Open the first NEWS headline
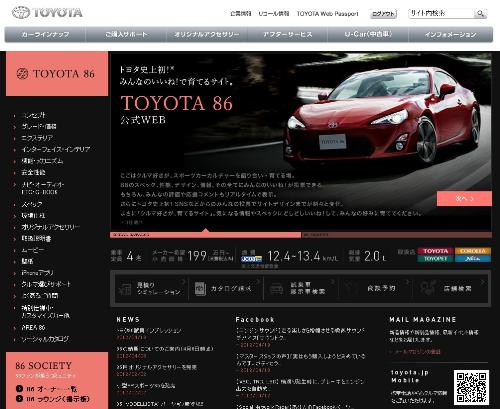The height and width of the screenshot is (409, 500). point(149,331)
